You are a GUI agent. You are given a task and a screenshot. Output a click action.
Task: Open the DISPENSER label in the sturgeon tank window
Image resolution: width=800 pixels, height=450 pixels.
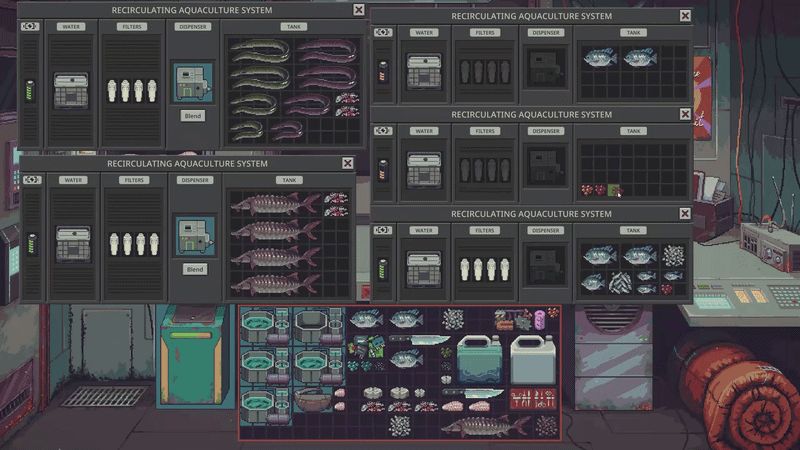(195, 180)
